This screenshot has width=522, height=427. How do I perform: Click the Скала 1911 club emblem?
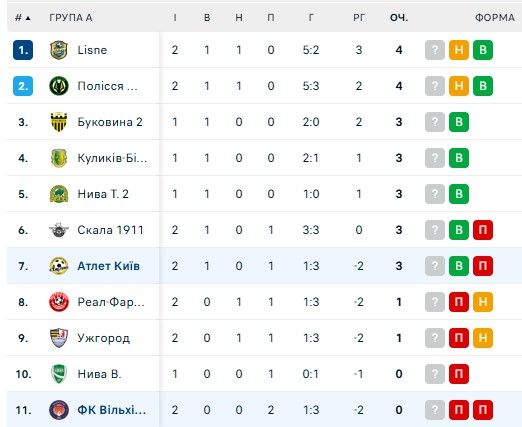[59, 230]
